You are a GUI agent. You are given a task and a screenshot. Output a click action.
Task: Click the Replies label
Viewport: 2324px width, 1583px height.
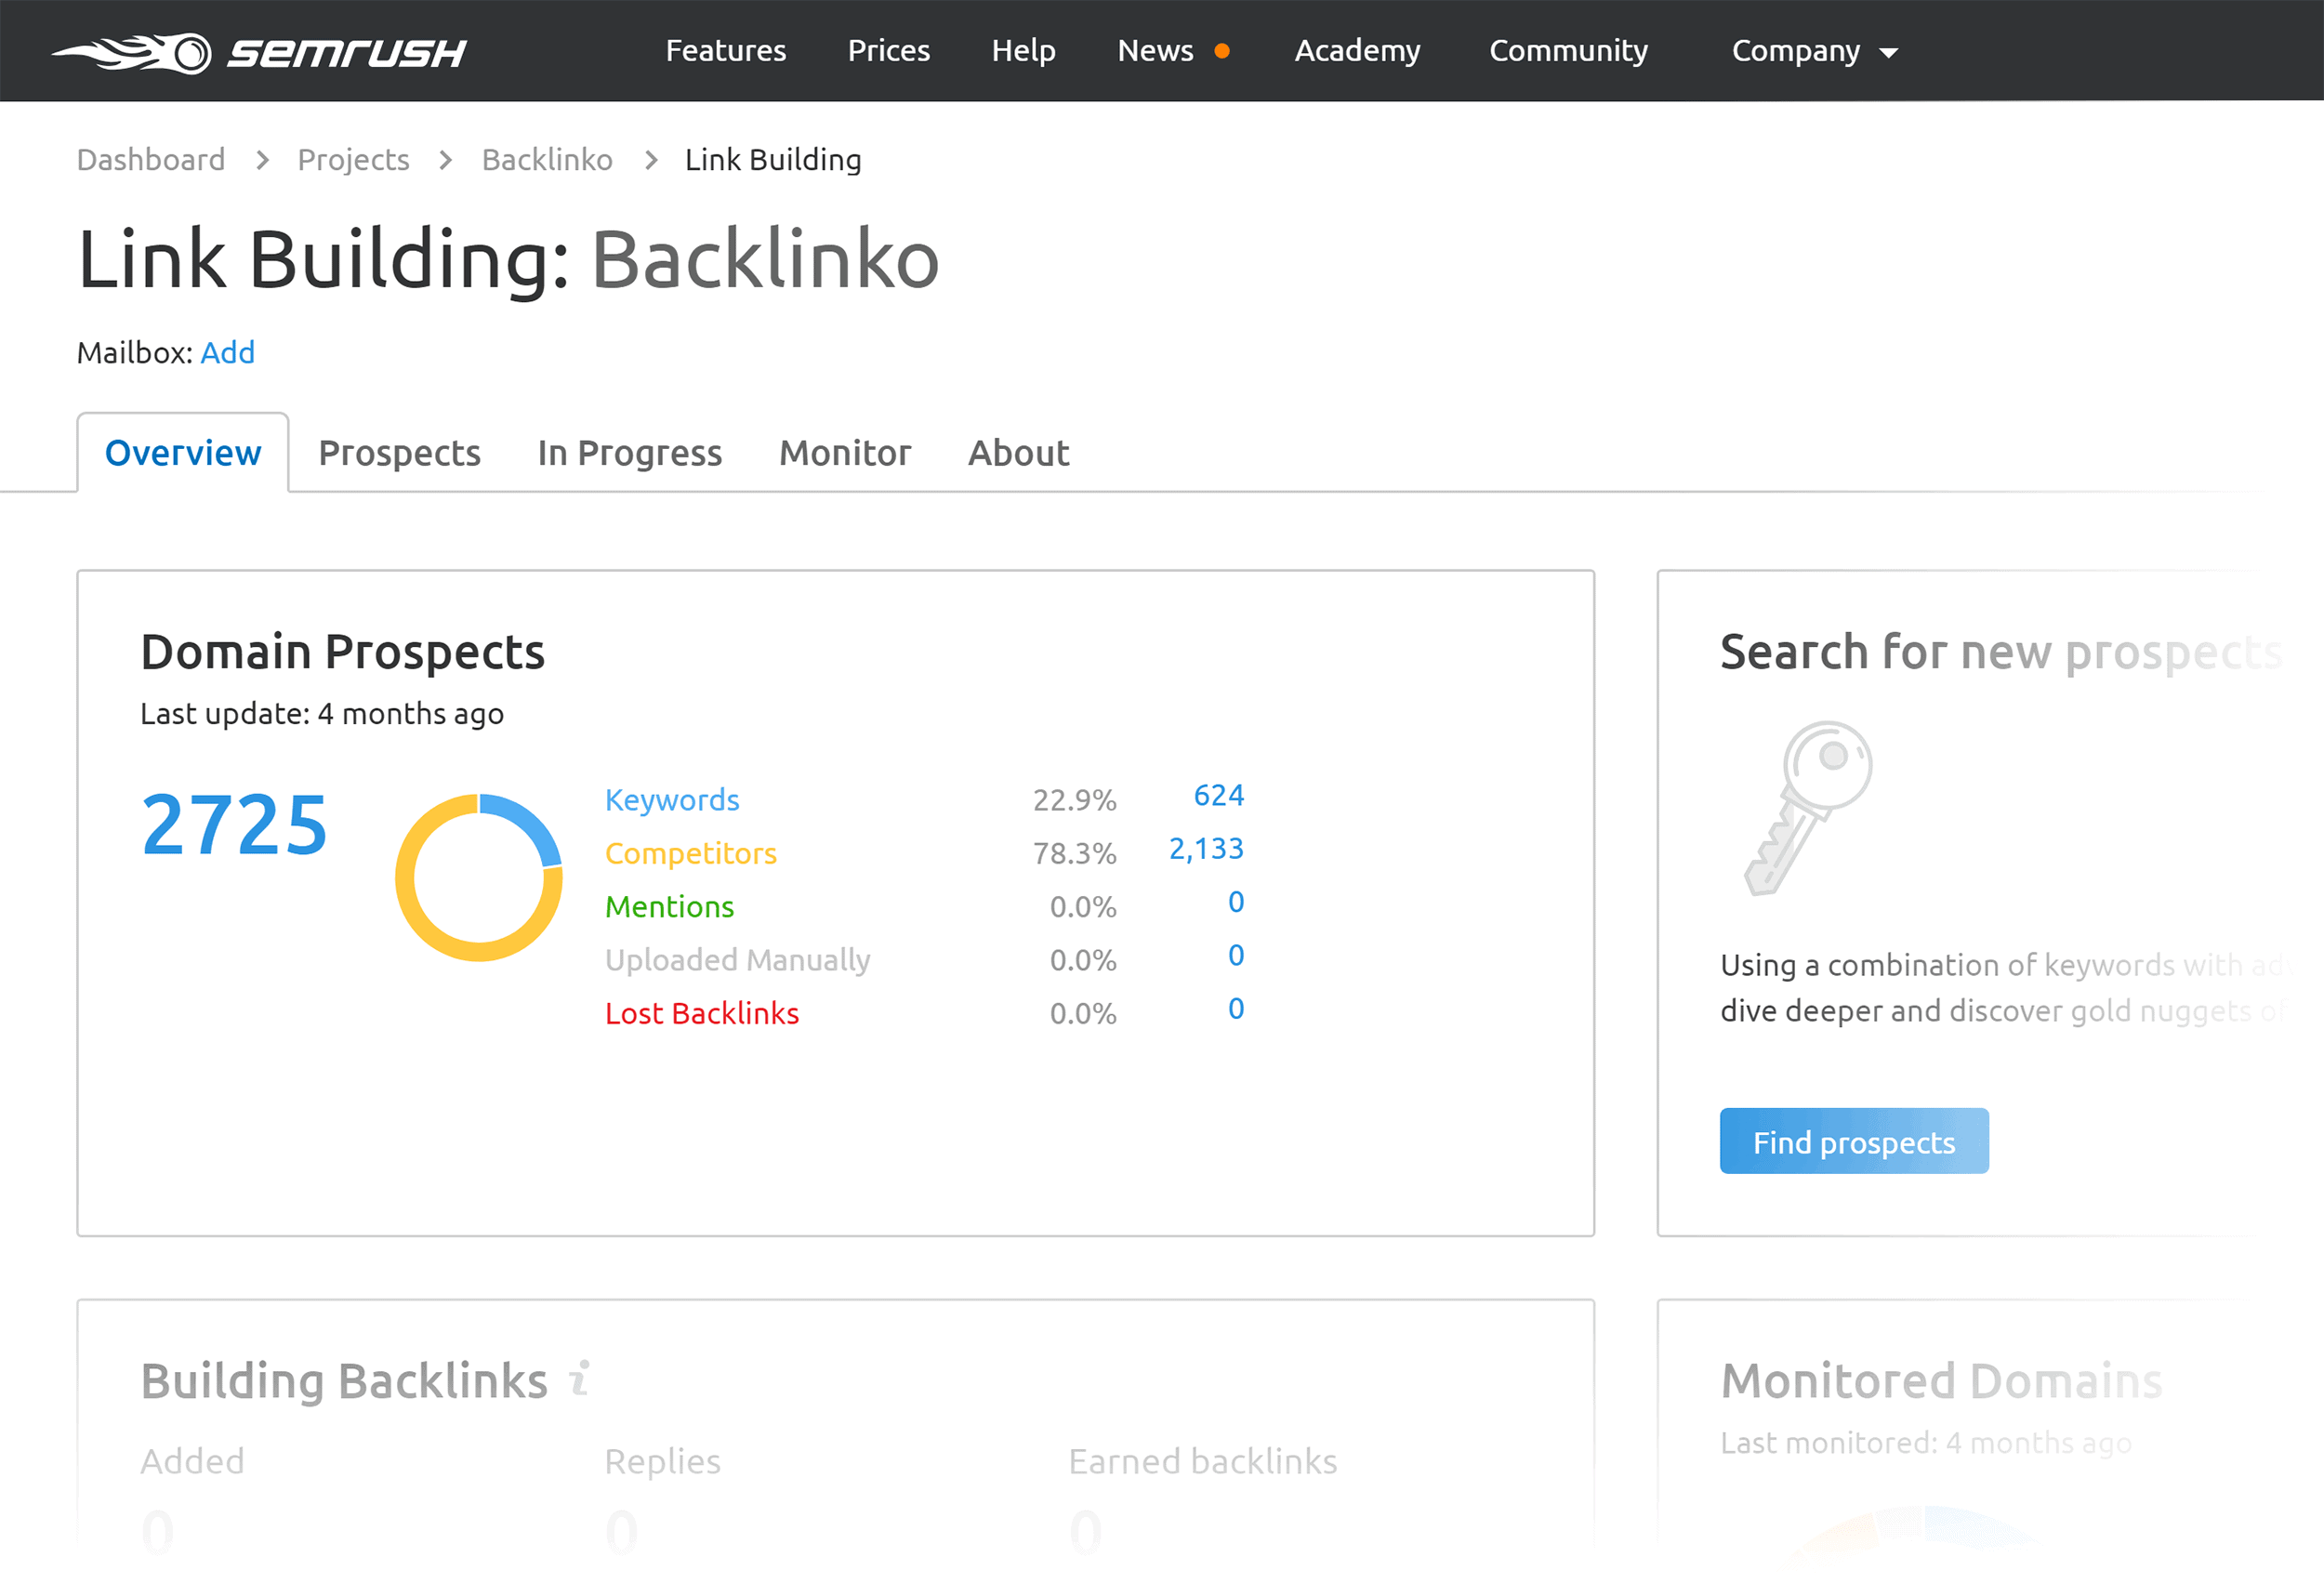click(x=662, y=1461)
